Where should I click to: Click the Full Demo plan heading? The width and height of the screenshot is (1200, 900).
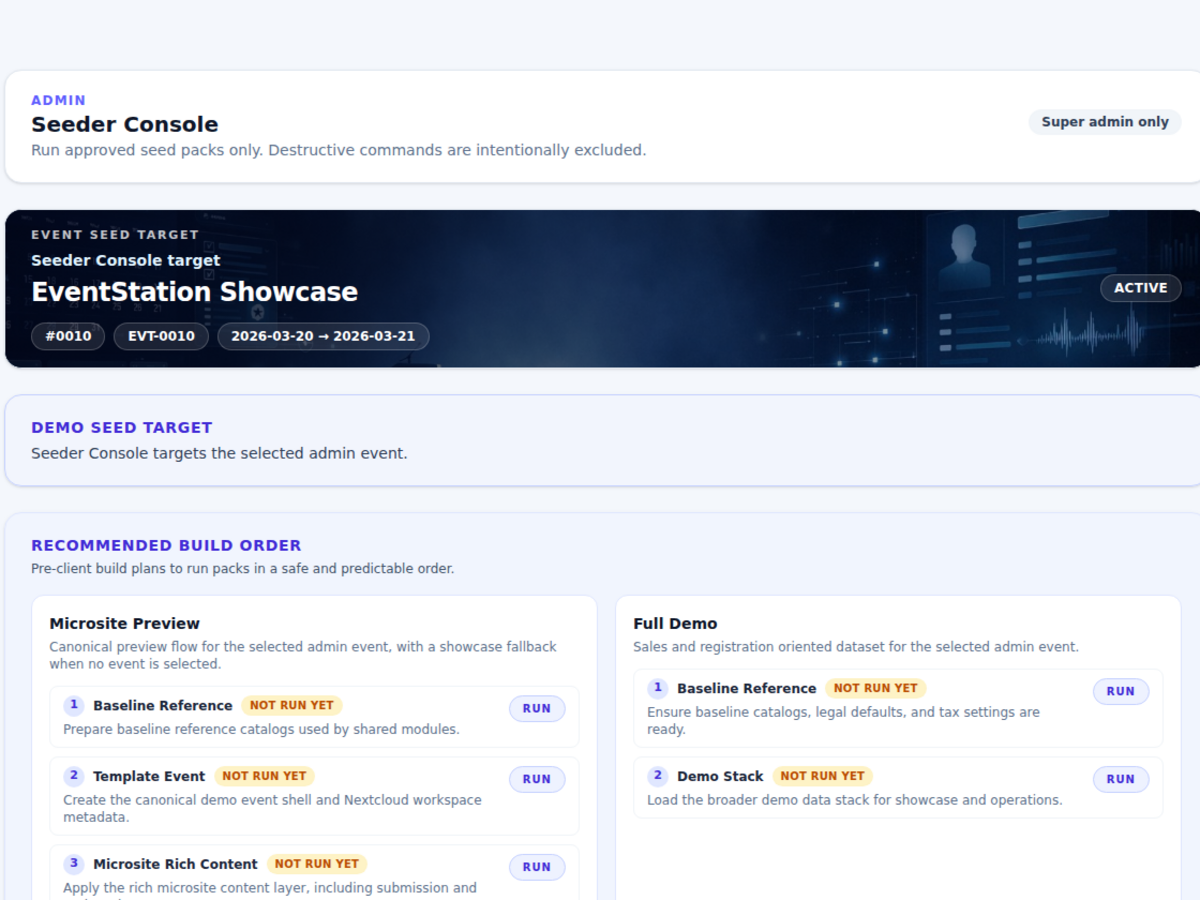675,623
